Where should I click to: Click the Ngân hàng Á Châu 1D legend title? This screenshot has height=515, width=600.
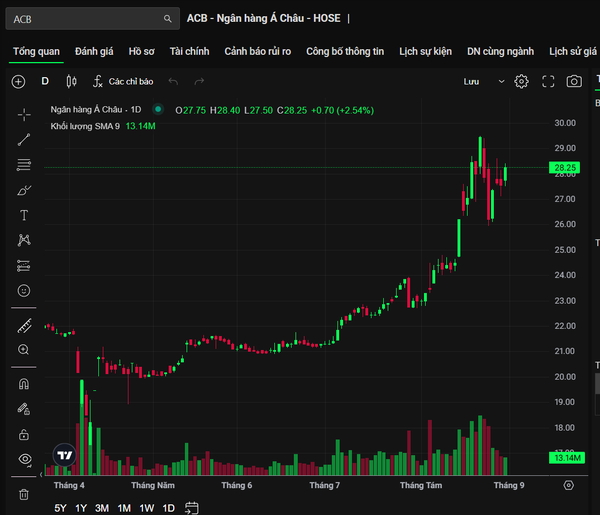[x=96, y=110]
